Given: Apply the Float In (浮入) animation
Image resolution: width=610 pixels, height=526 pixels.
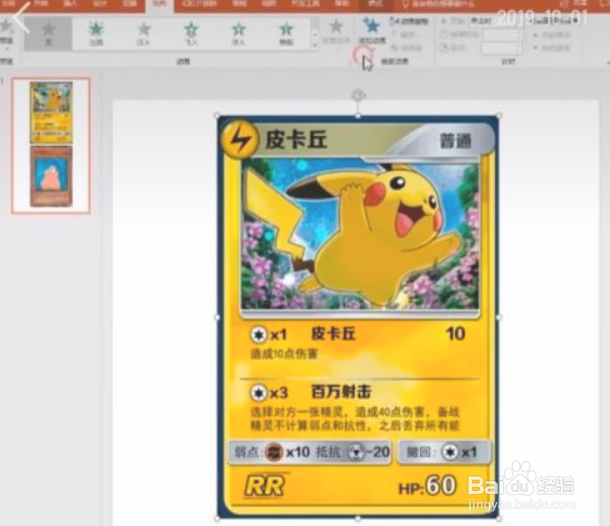Looking at the screenshot, I should (238, 33).
